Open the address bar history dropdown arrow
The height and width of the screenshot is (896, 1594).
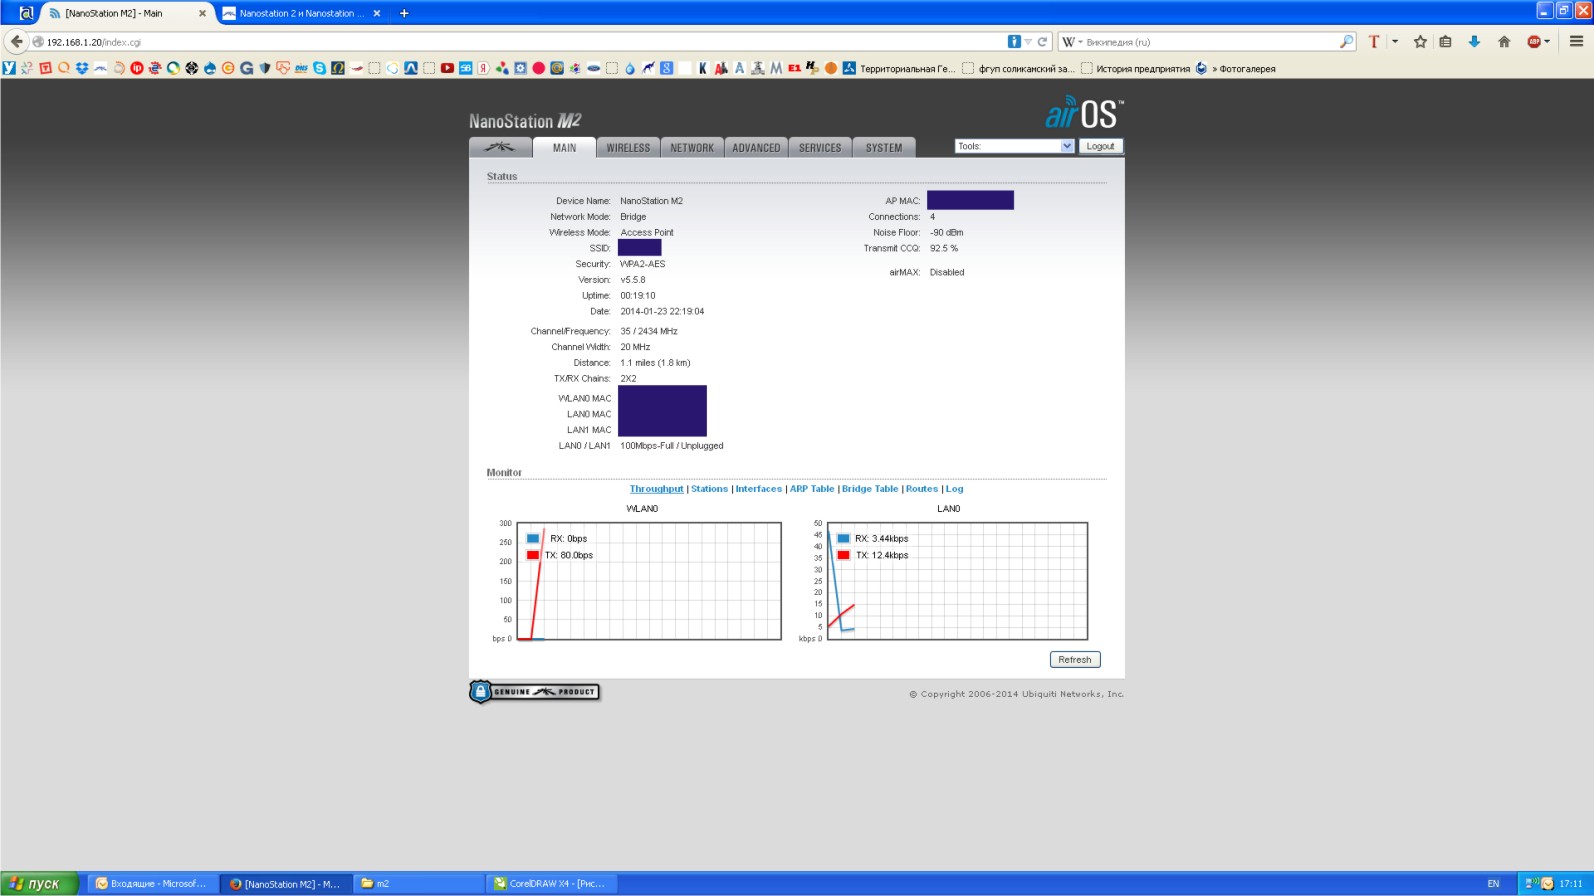click(1028, 42)
